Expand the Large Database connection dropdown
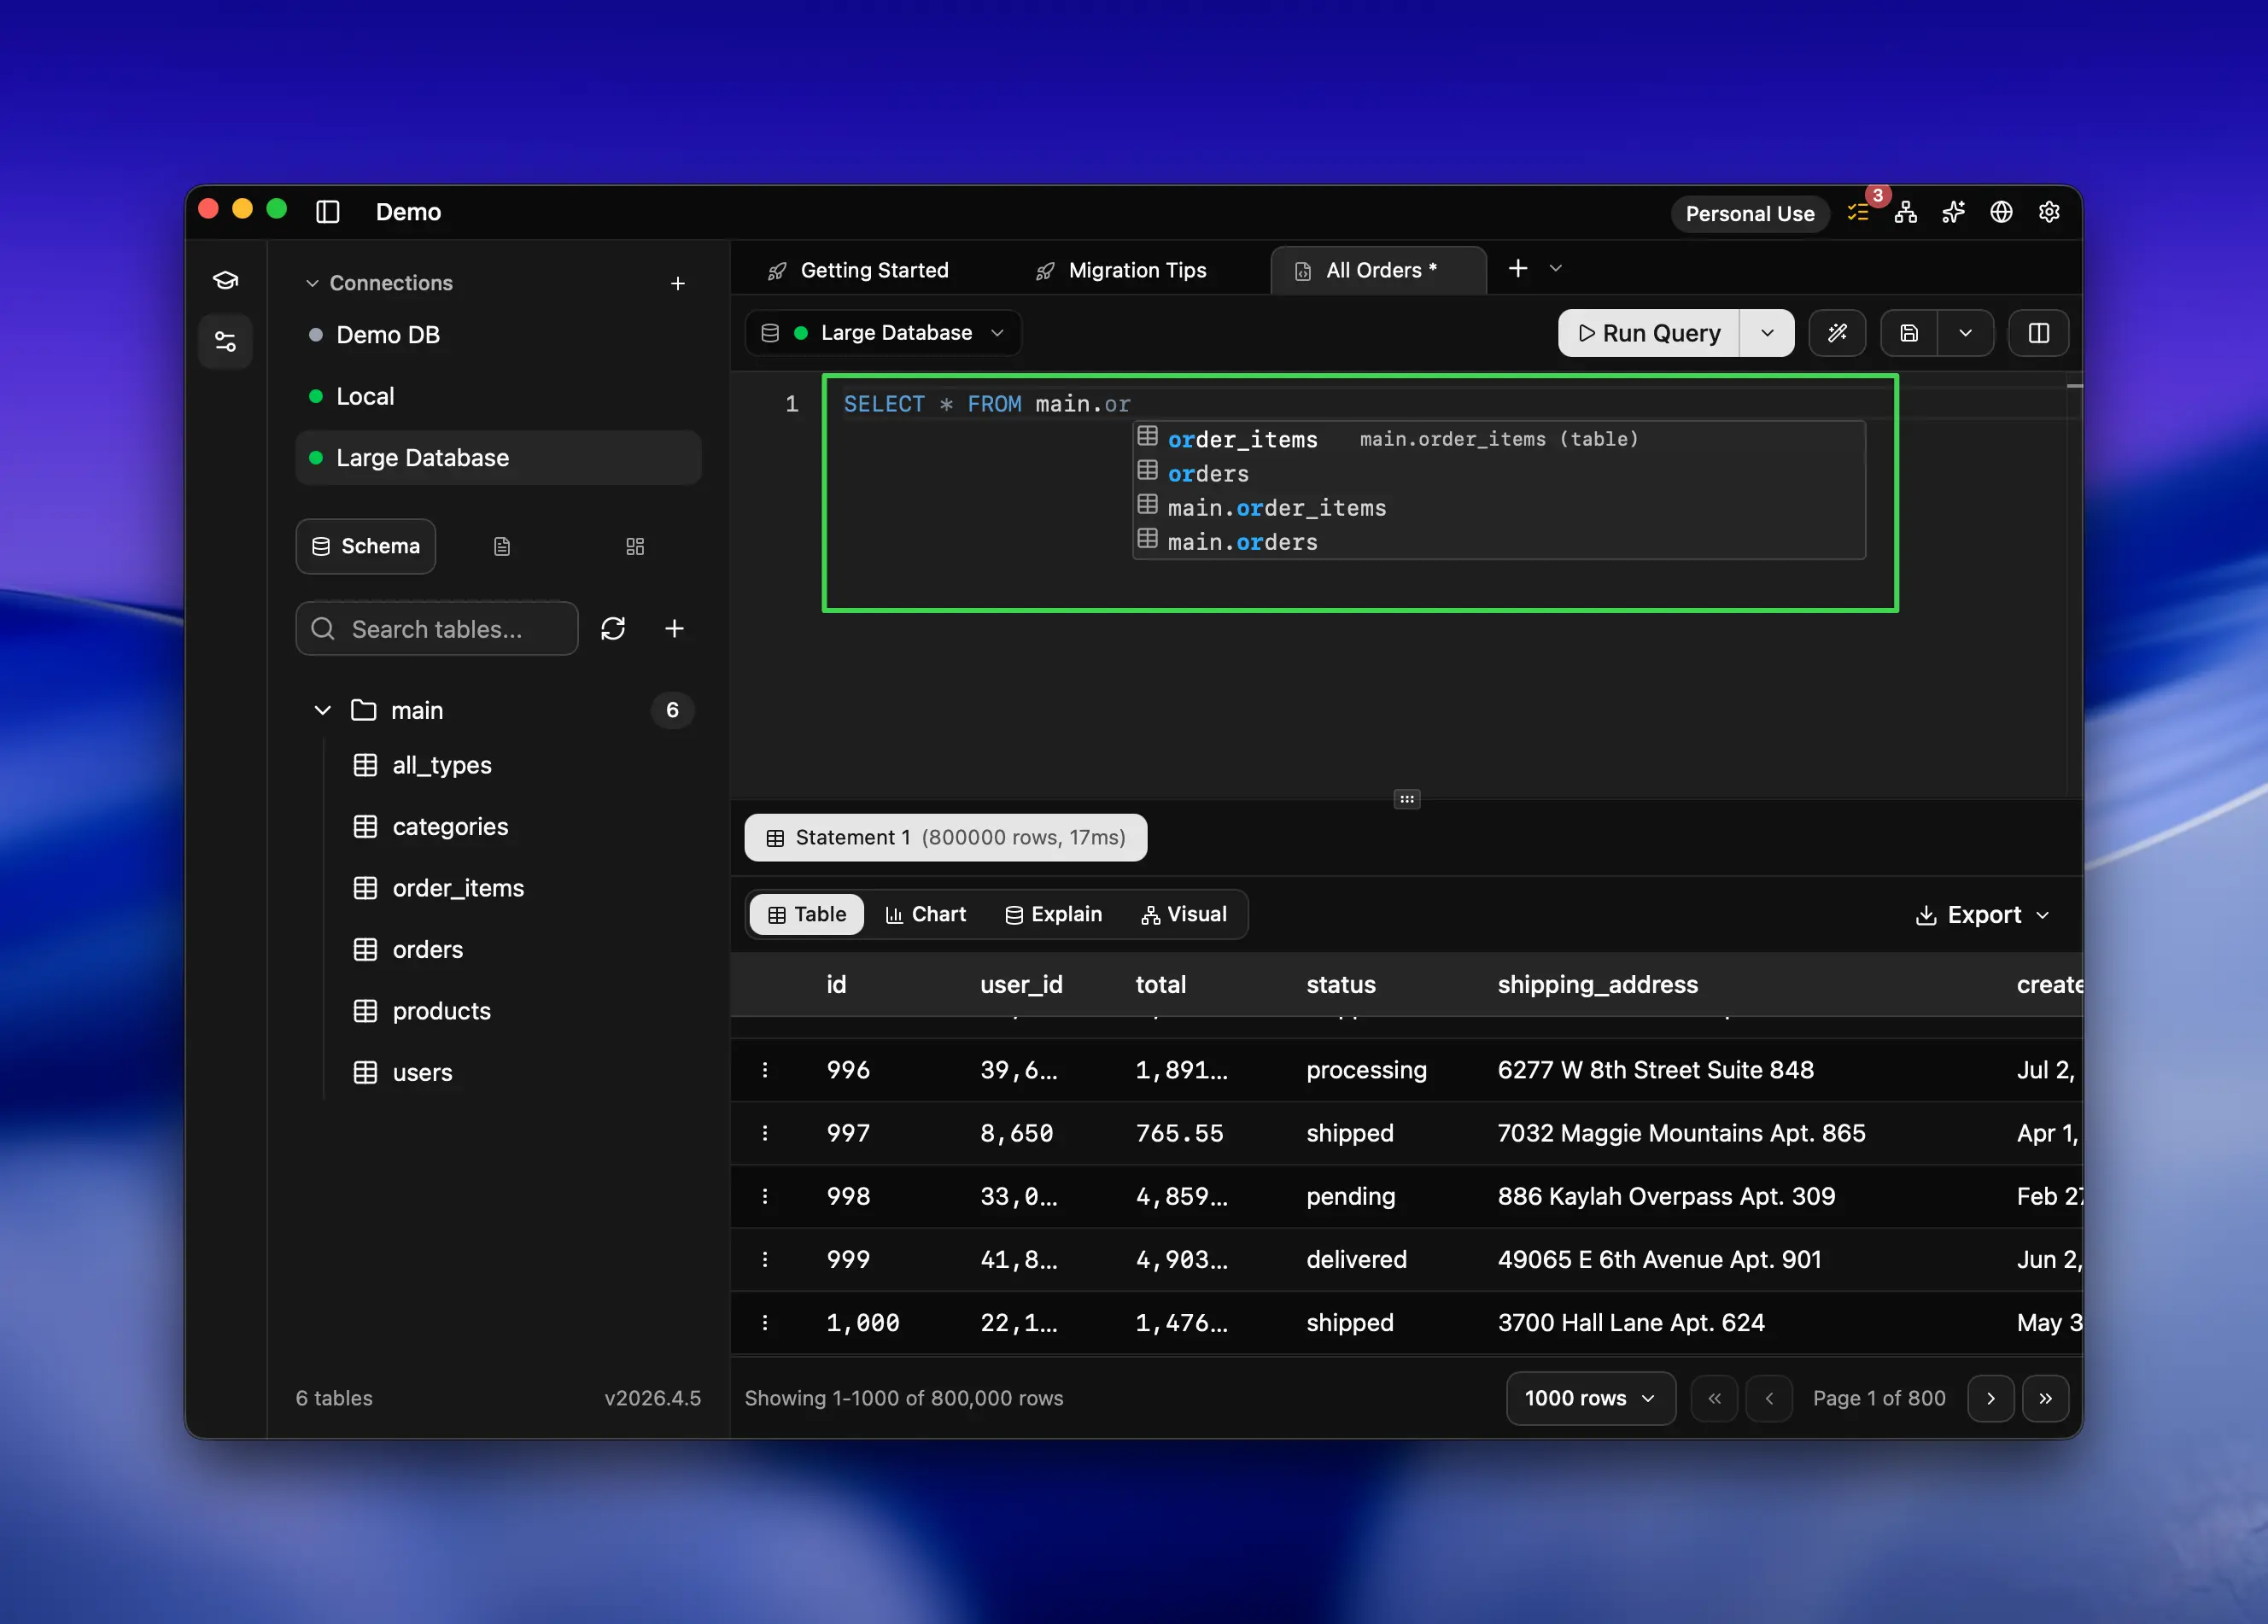The width and height of the screenshot is (2268, 1624). (997, 332)
